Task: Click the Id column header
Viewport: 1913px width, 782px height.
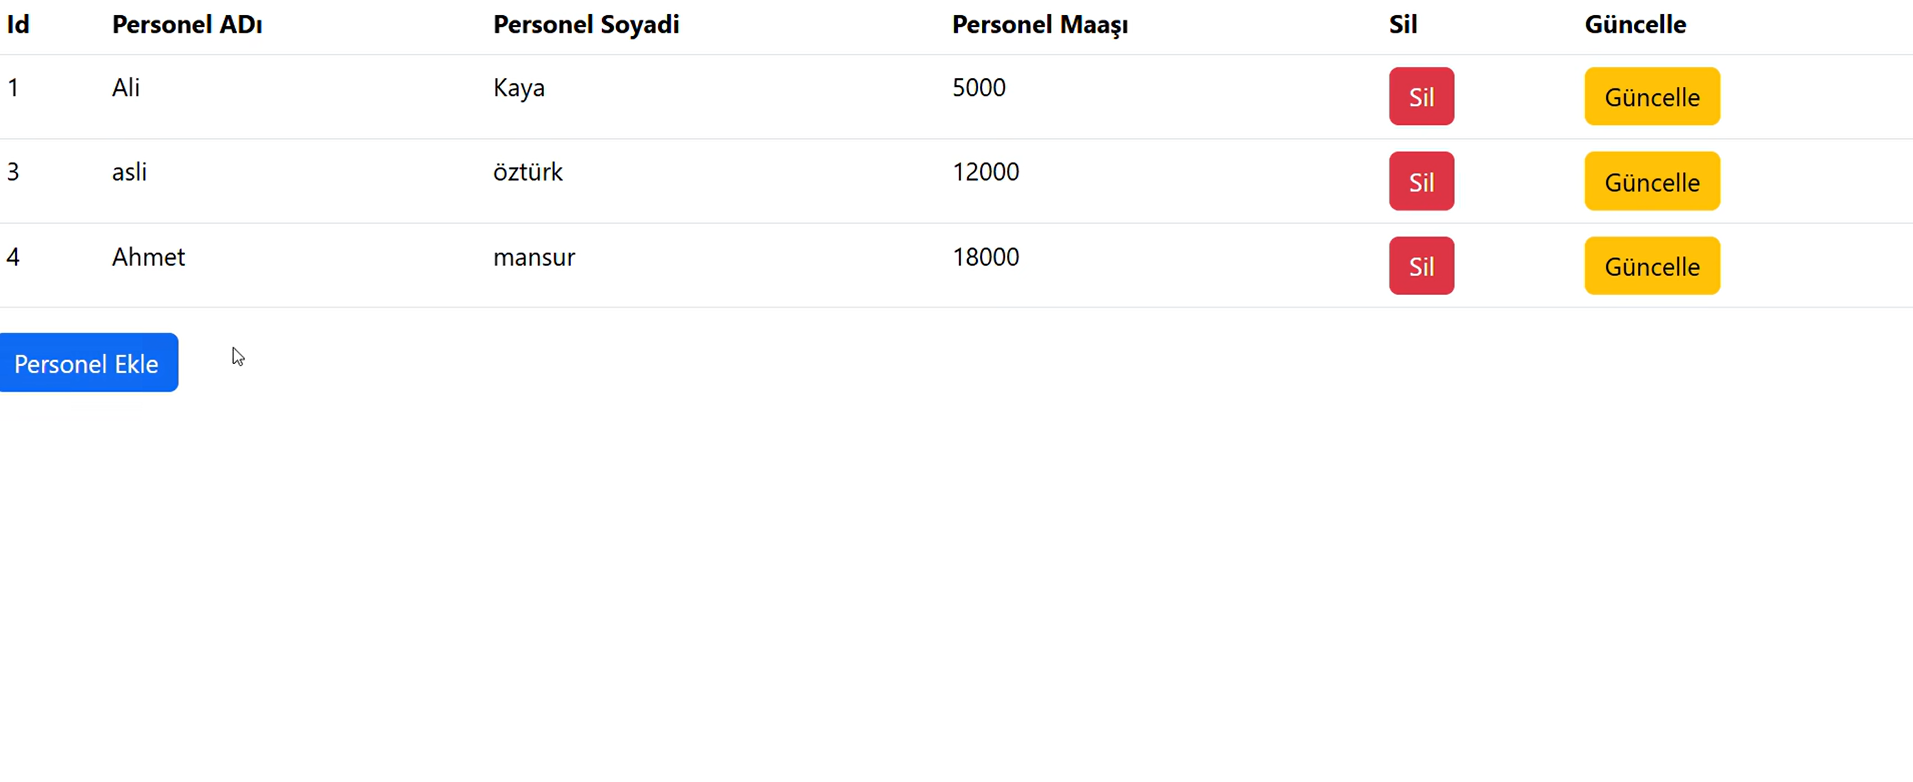Action: coord(18,25)
